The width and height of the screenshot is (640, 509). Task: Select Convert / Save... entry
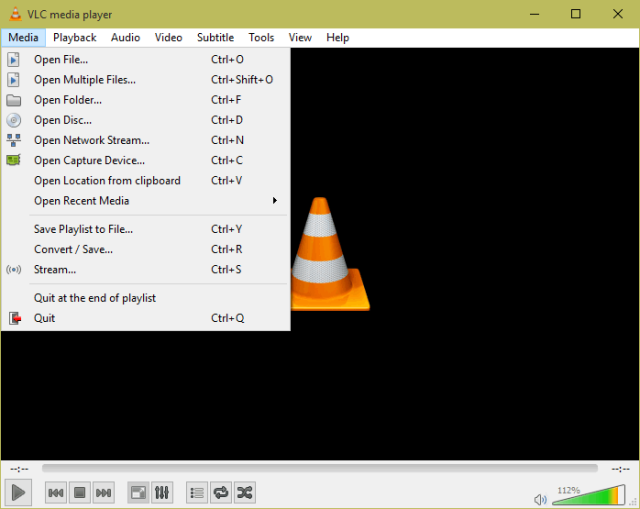click(146, 249)
